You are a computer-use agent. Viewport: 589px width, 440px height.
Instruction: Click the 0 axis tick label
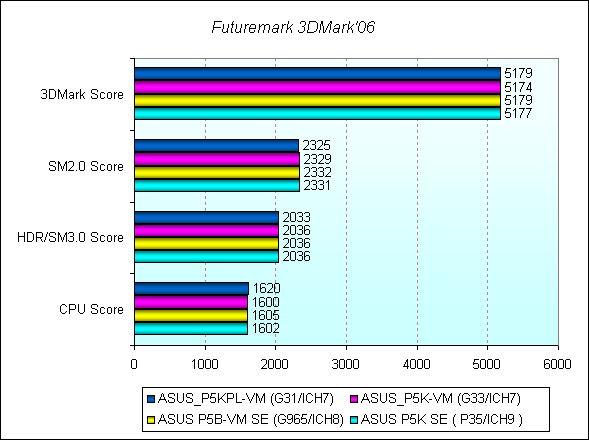(134, 364)
